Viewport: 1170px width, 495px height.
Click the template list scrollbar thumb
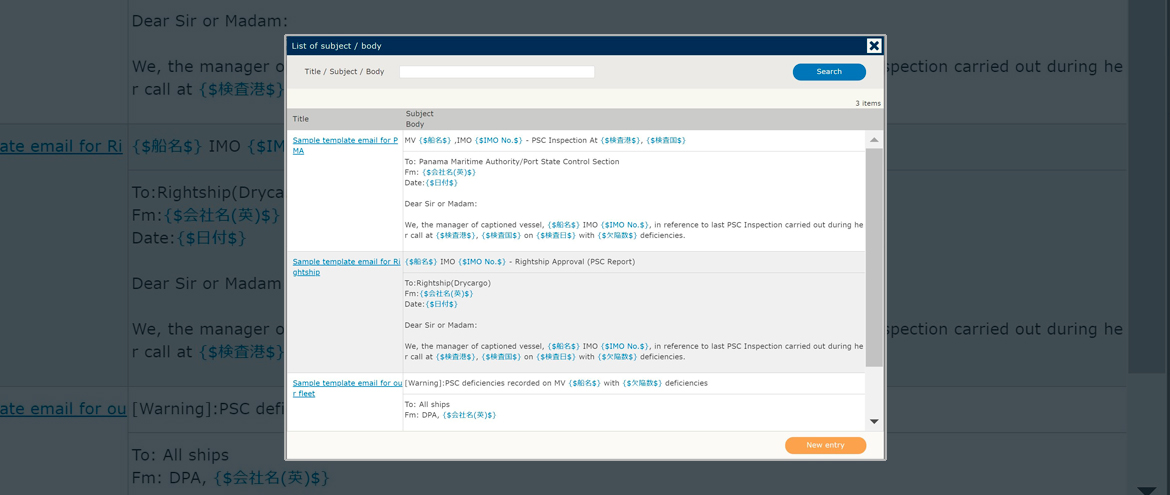(874, 257)
